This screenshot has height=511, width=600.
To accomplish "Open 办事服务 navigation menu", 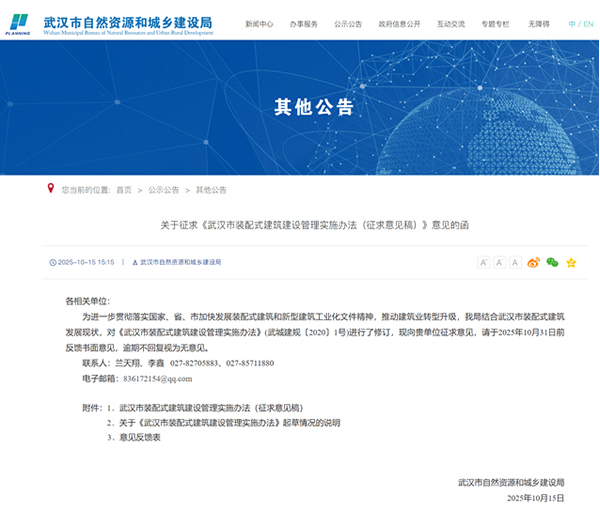I will (x=304, y=23).
